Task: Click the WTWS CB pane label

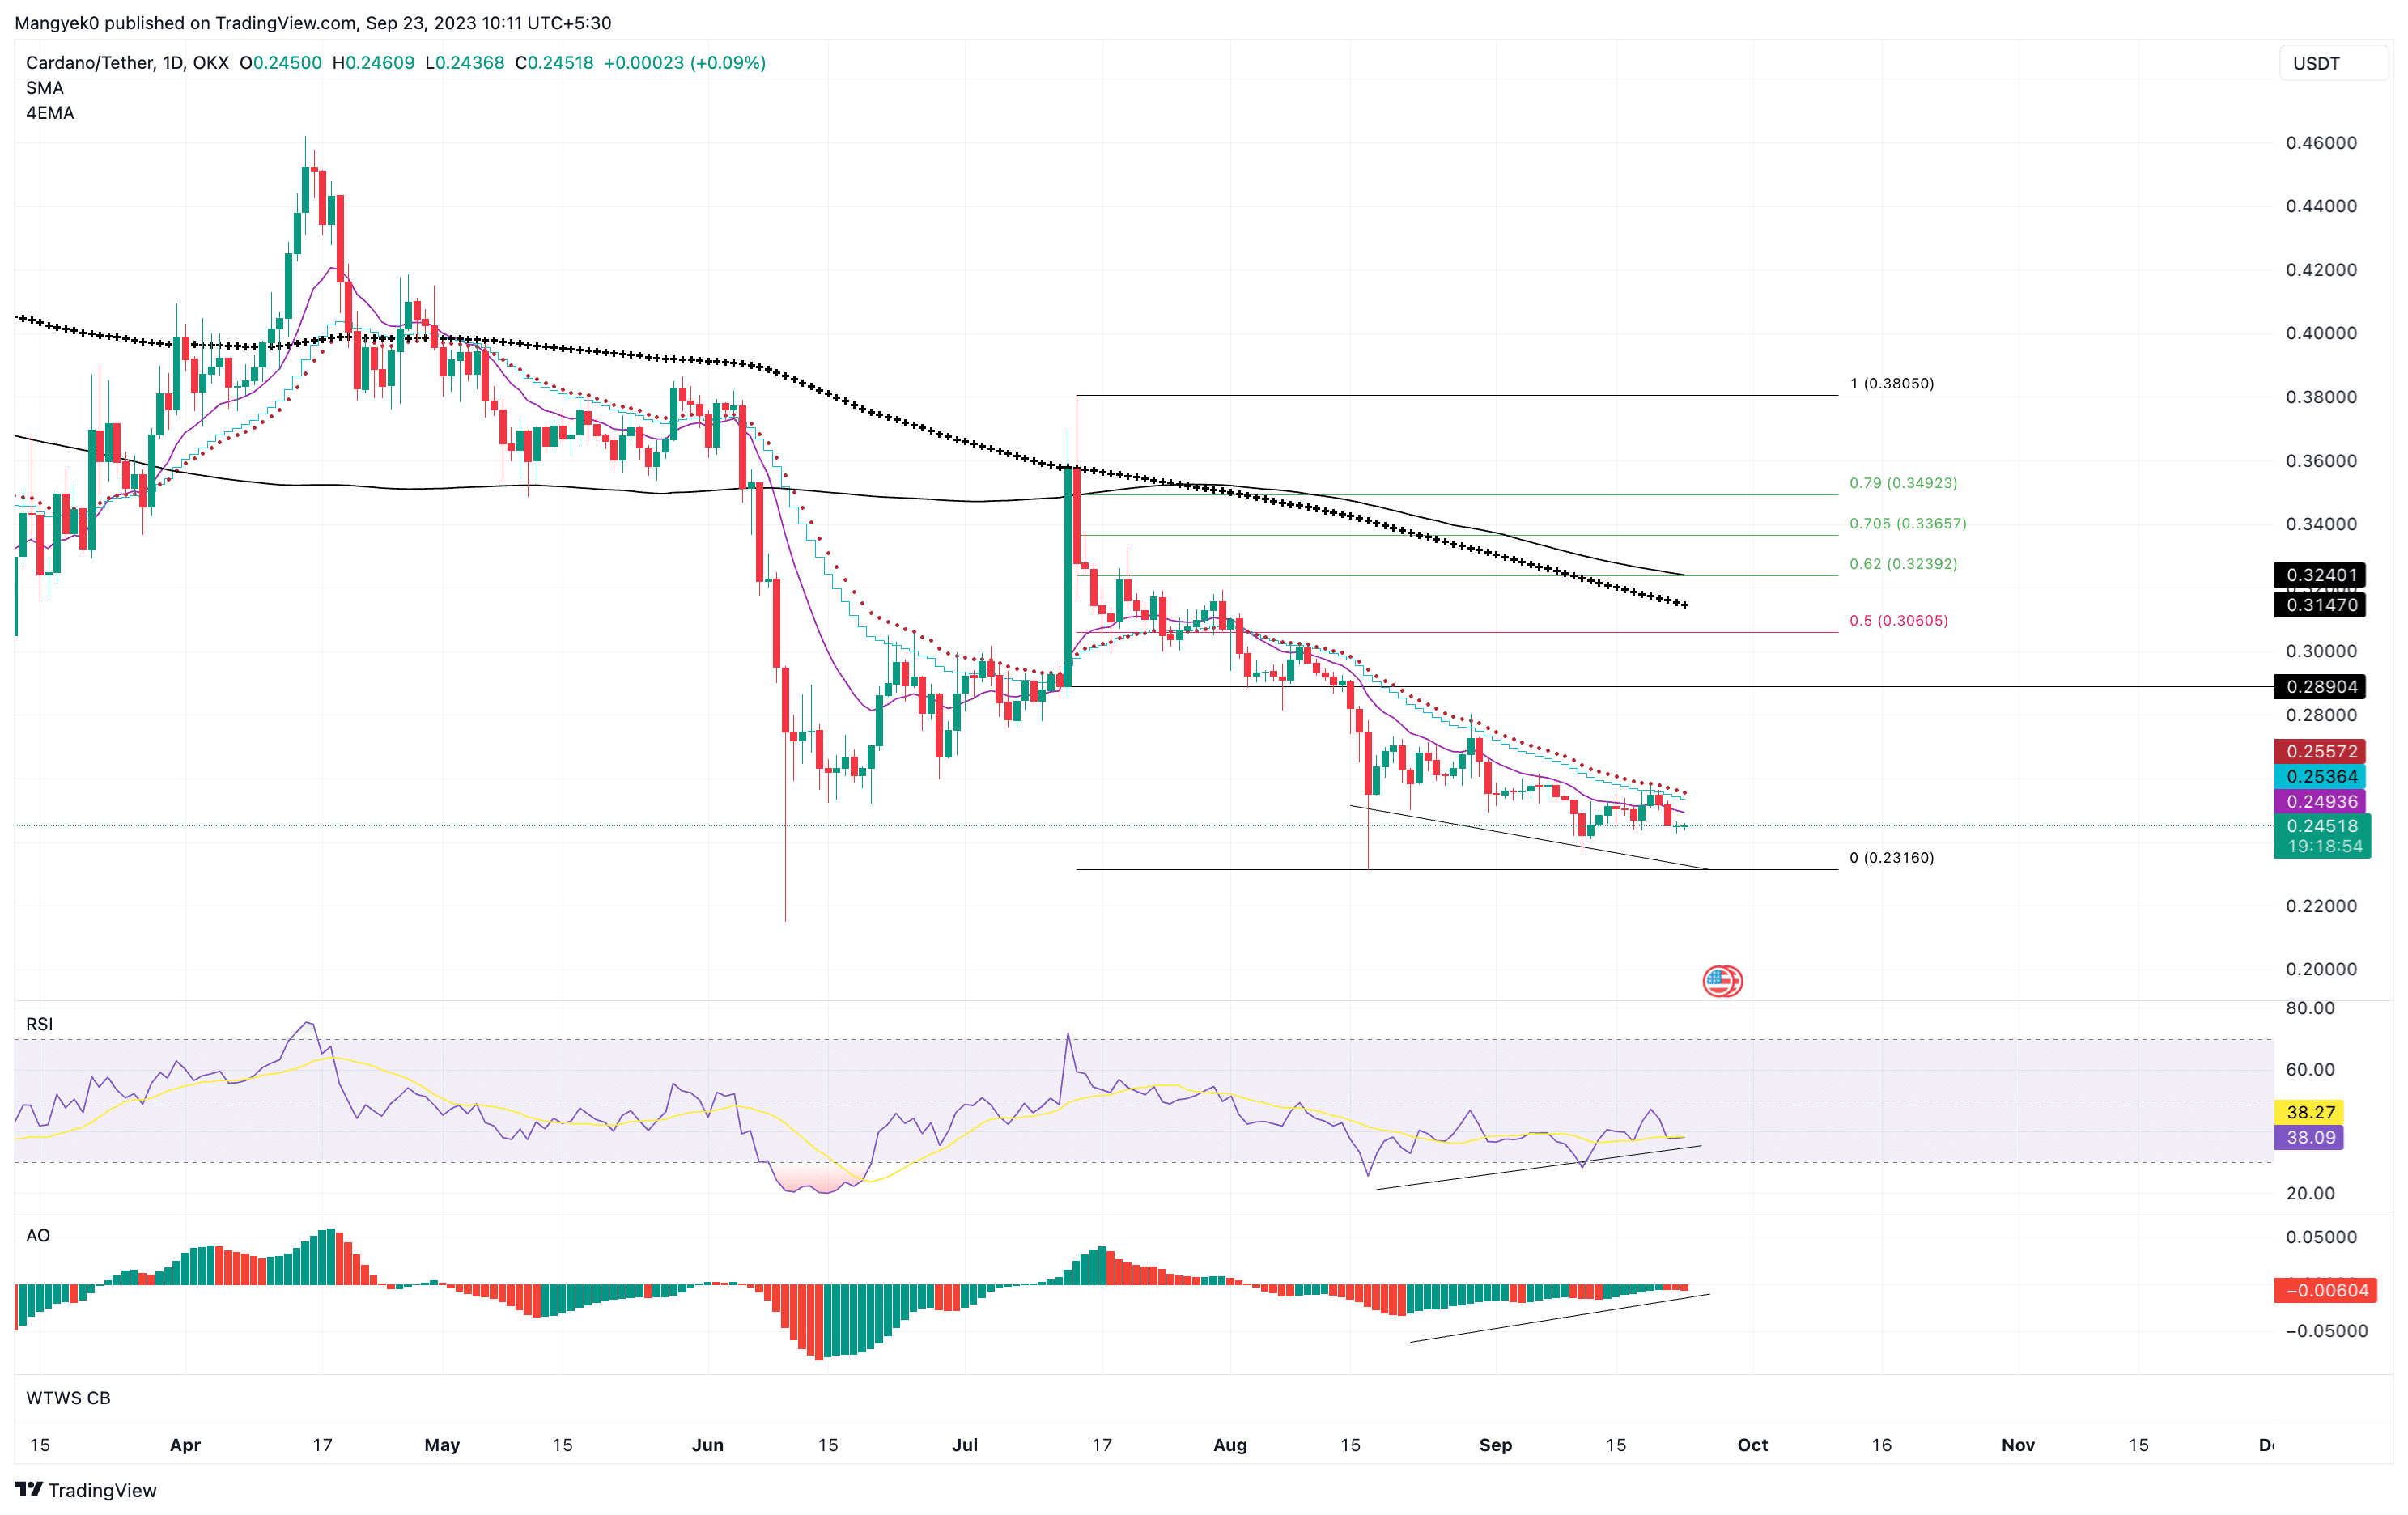Action: [x=68, y=1397]
